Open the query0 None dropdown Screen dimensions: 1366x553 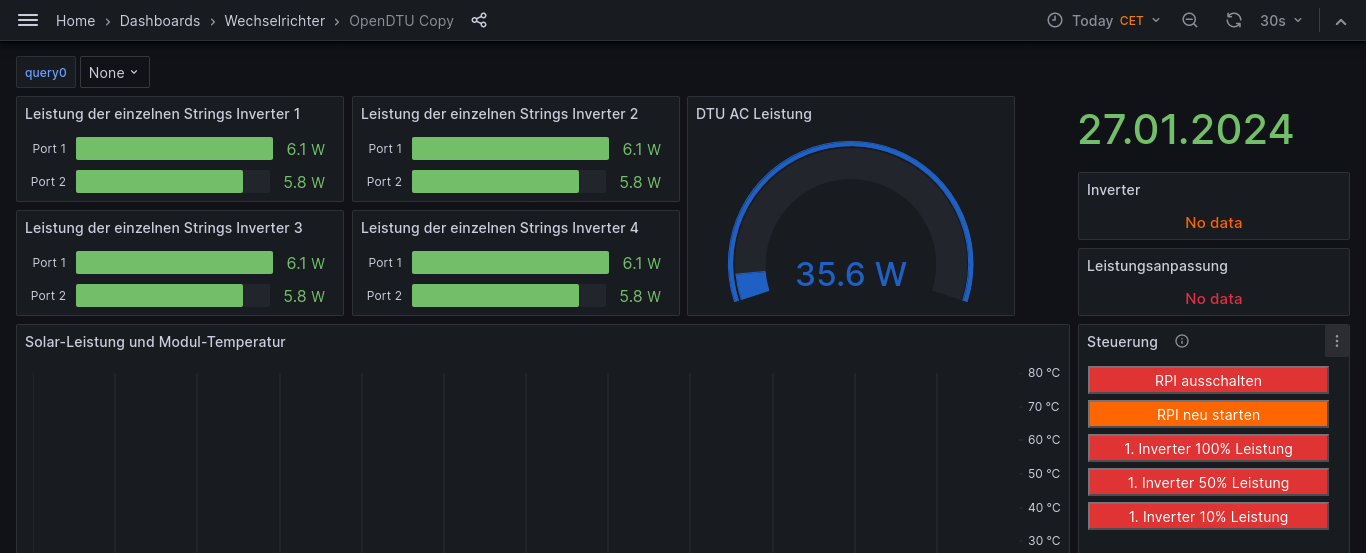[114, 73]
